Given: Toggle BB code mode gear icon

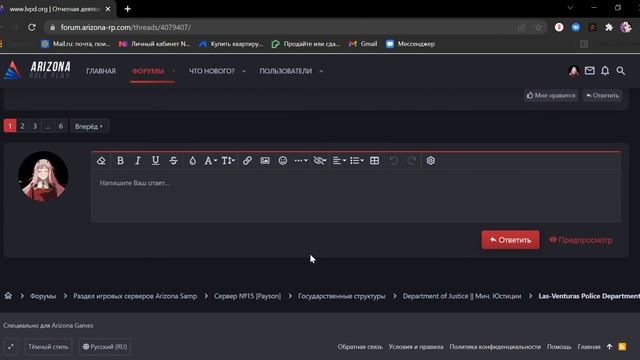Looking at the screenshot, I should pos(431,161).
